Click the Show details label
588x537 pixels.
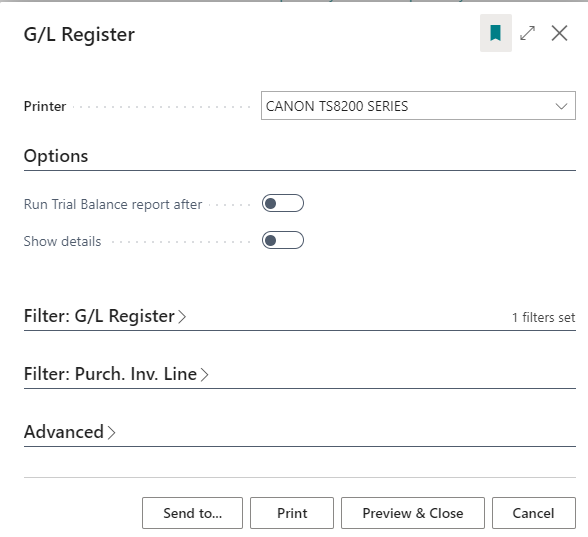tap(62, 241)
